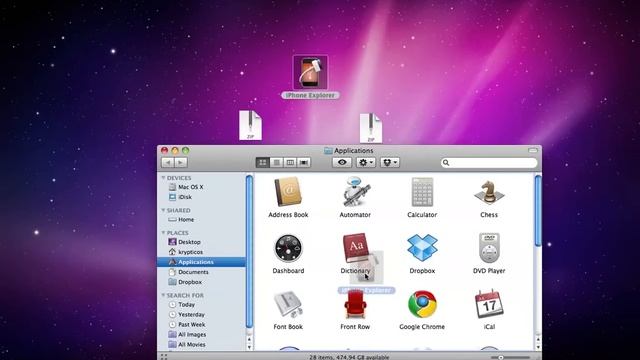640x360 pixels.
Task: Select the Front Row app icon
Action: pyautogui.click(x=355, y=304)
